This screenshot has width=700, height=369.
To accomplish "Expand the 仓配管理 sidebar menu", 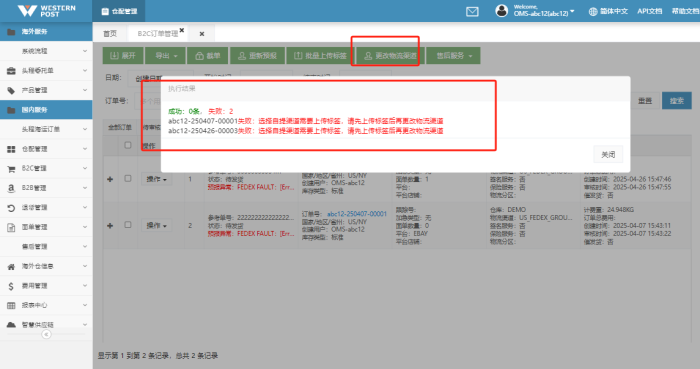I will coord(46,149).
